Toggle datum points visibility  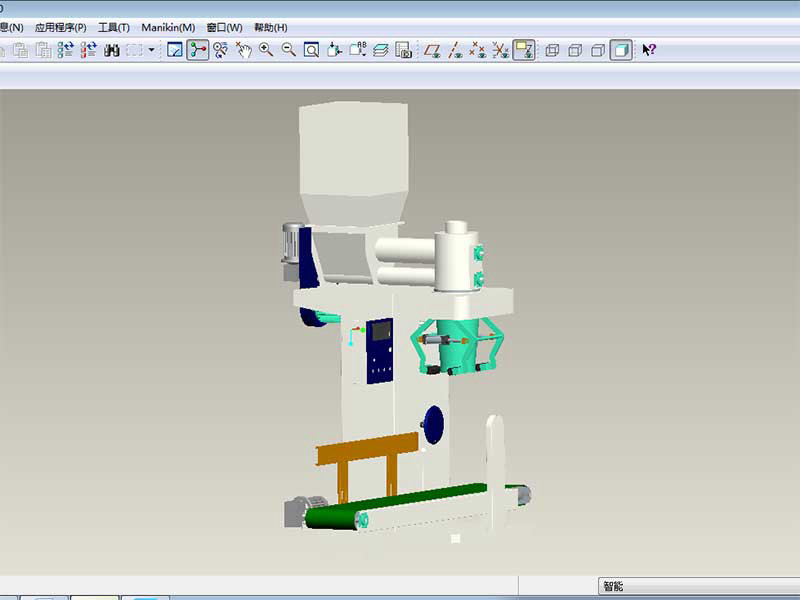(478, 50)
